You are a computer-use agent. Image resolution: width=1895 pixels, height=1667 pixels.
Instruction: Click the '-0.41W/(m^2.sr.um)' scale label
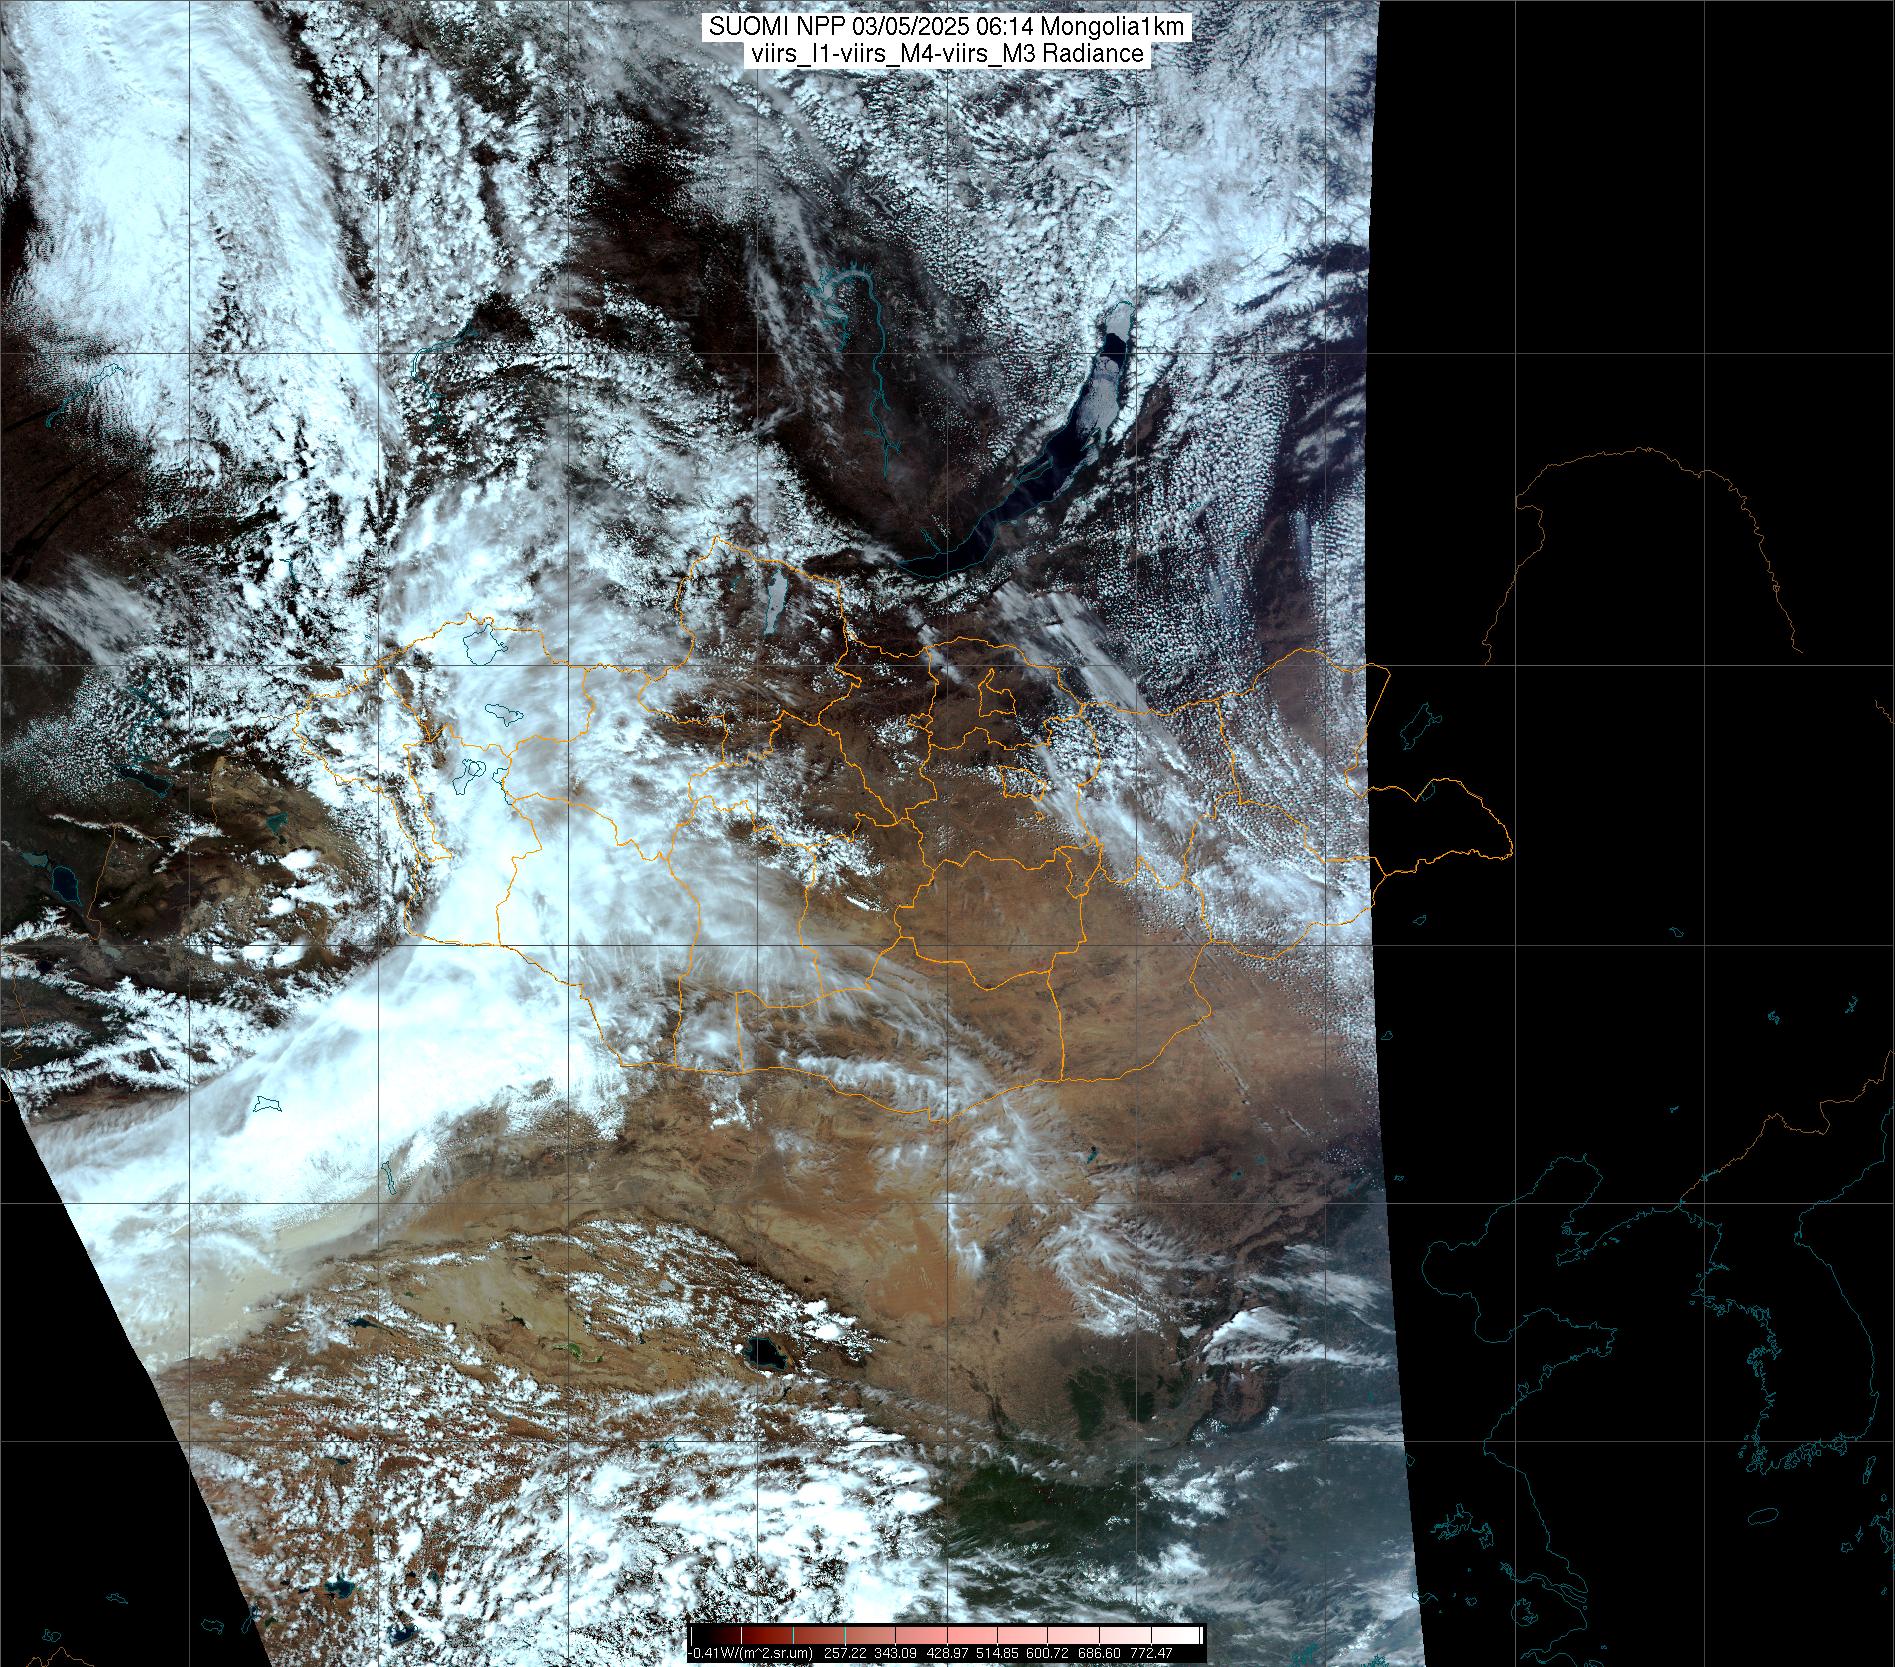coord(750,1653)
